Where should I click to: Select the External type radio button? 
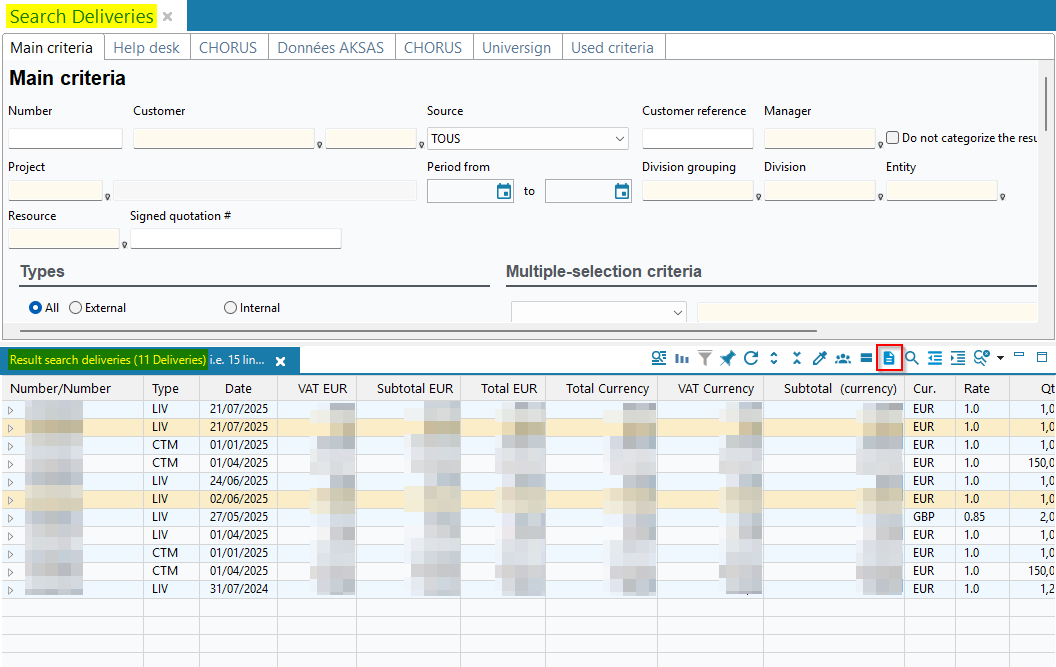(x=76, y=308)
